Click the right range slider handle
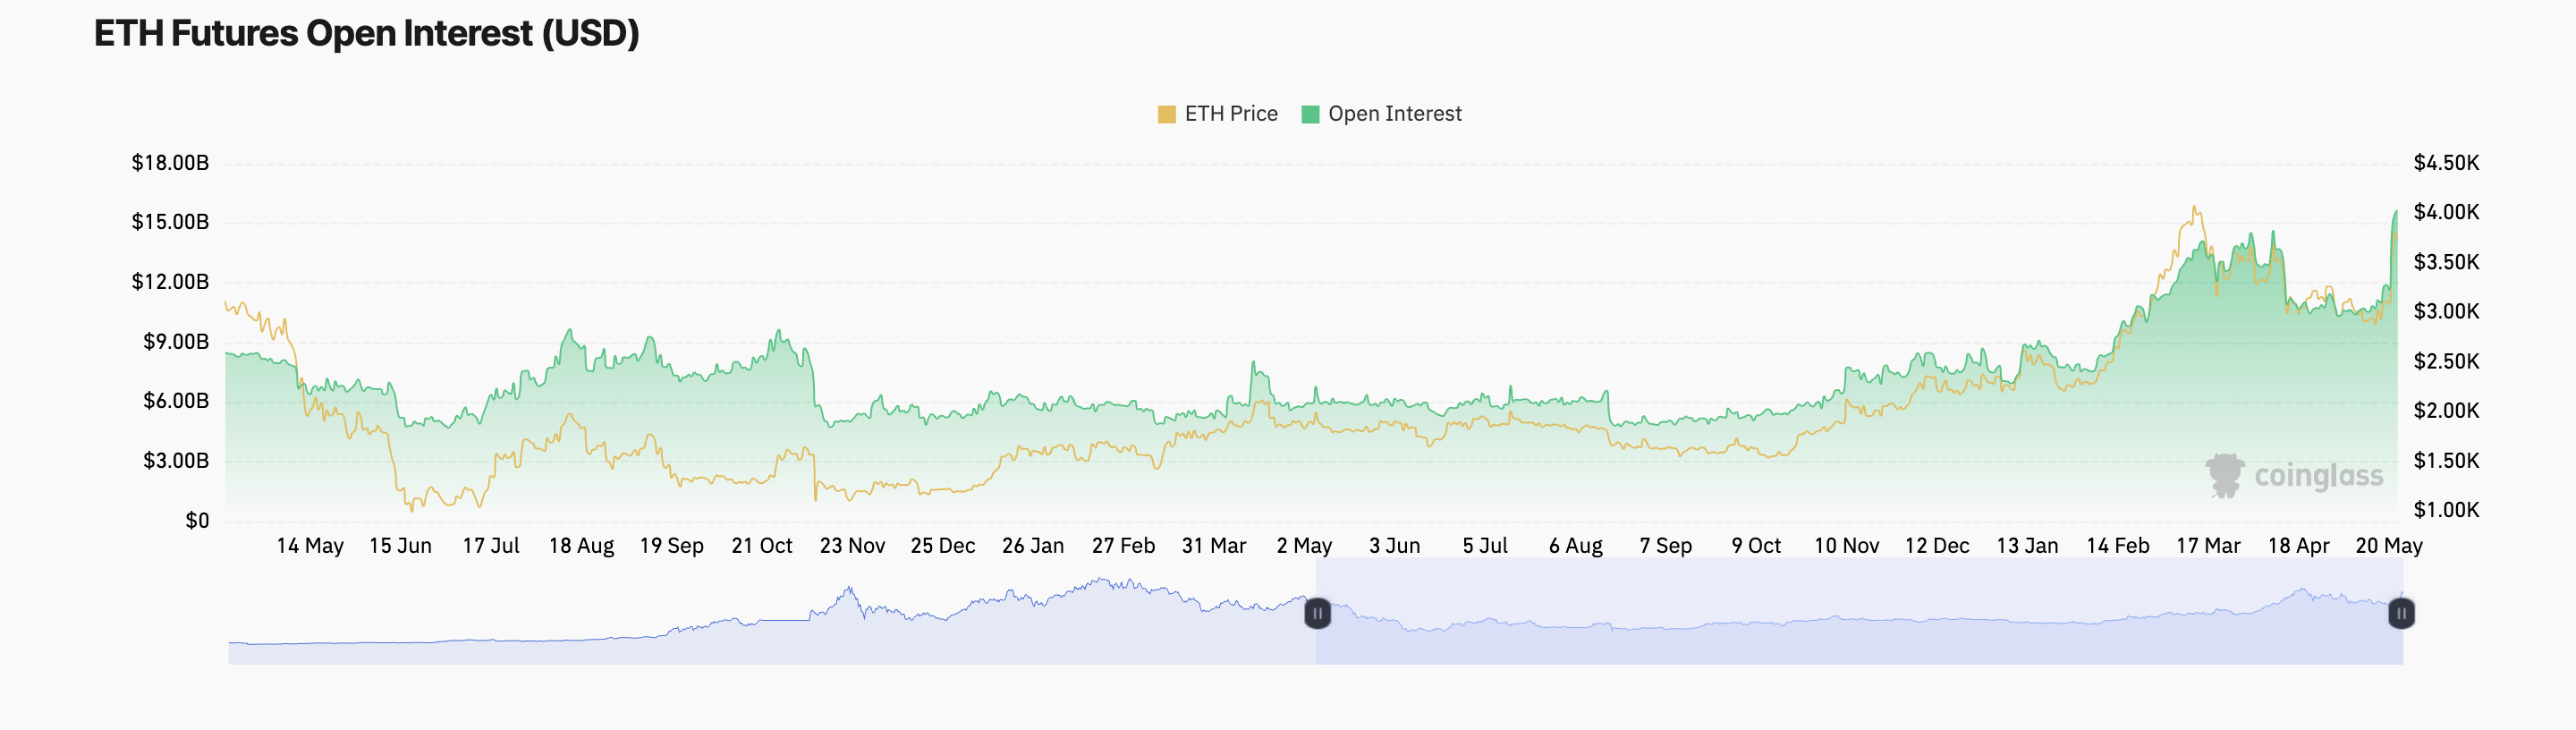2576x730 pixels. click(2401, 613)
